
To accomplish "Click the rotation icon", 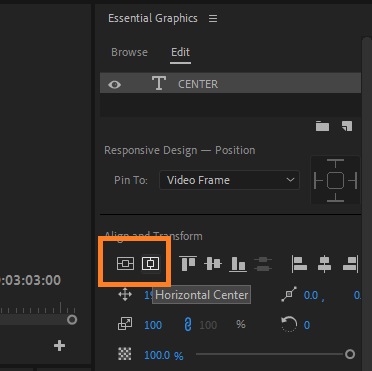I will pyautogui.click(x=289, y=324).
